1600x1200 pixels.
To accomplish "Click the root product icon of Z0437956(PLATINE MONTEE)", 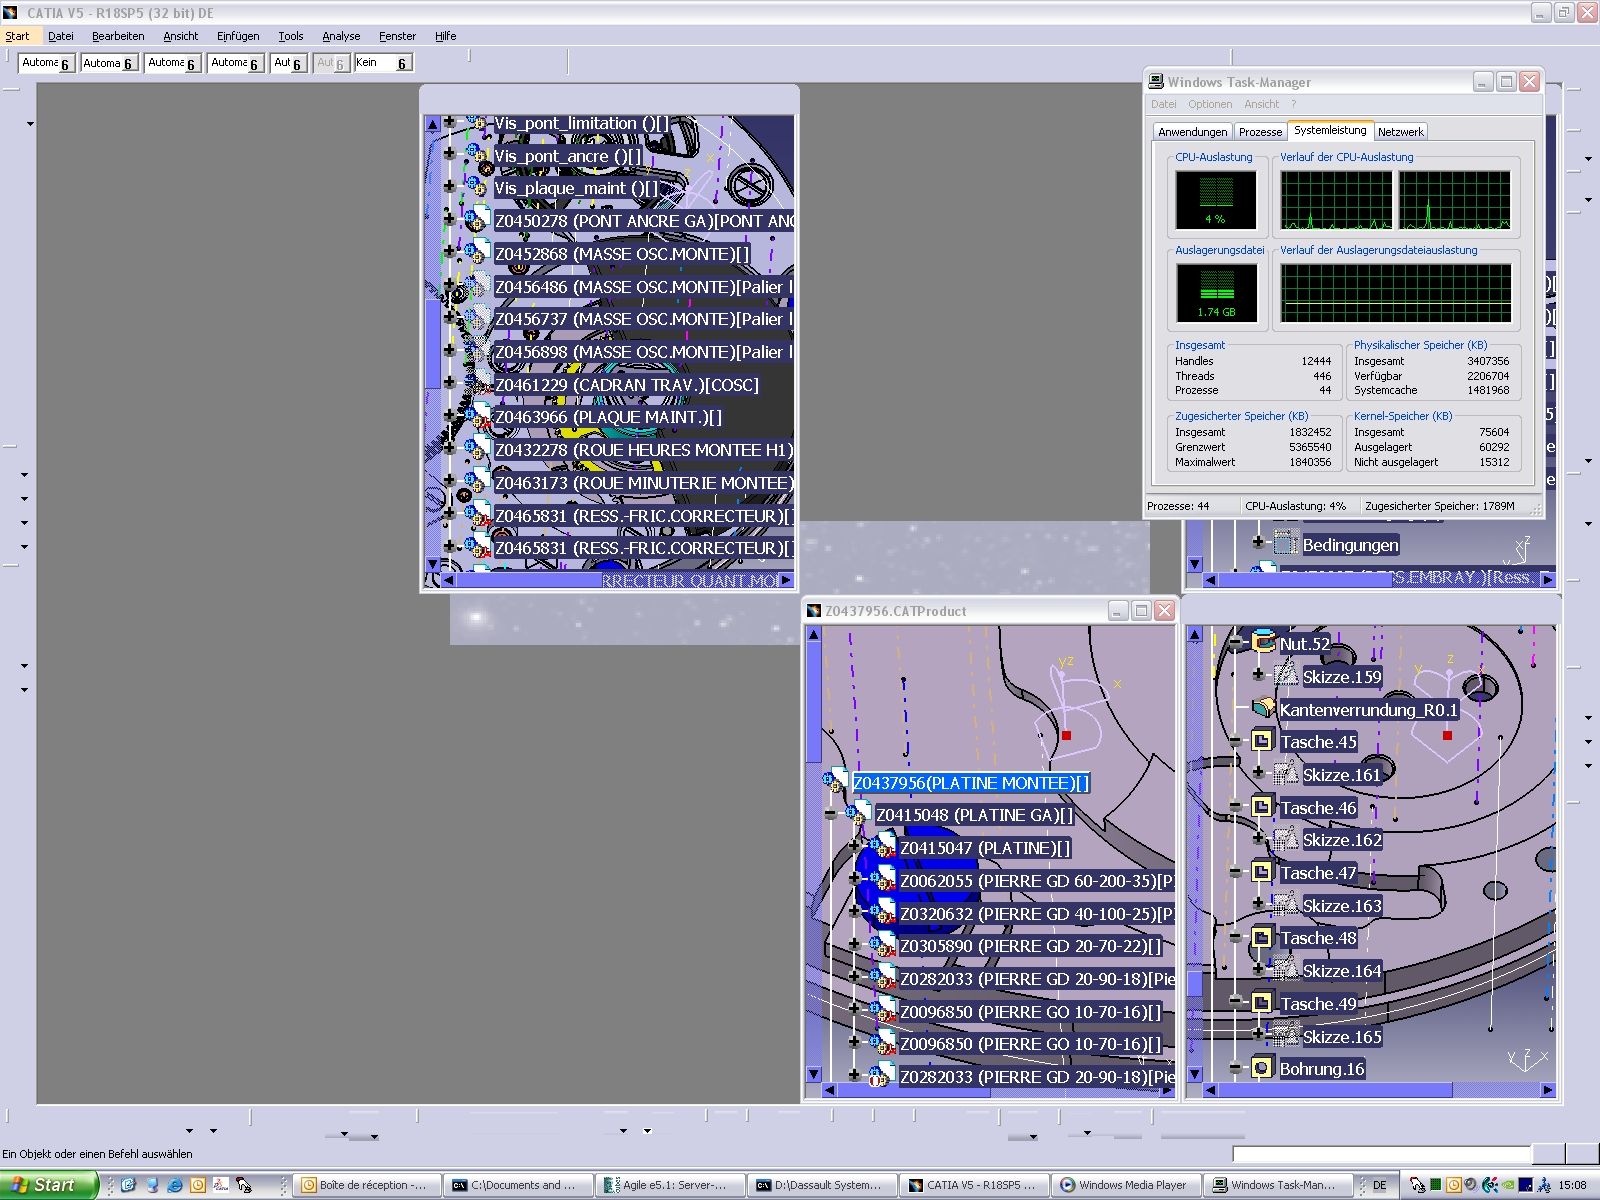I will (836, 781).
